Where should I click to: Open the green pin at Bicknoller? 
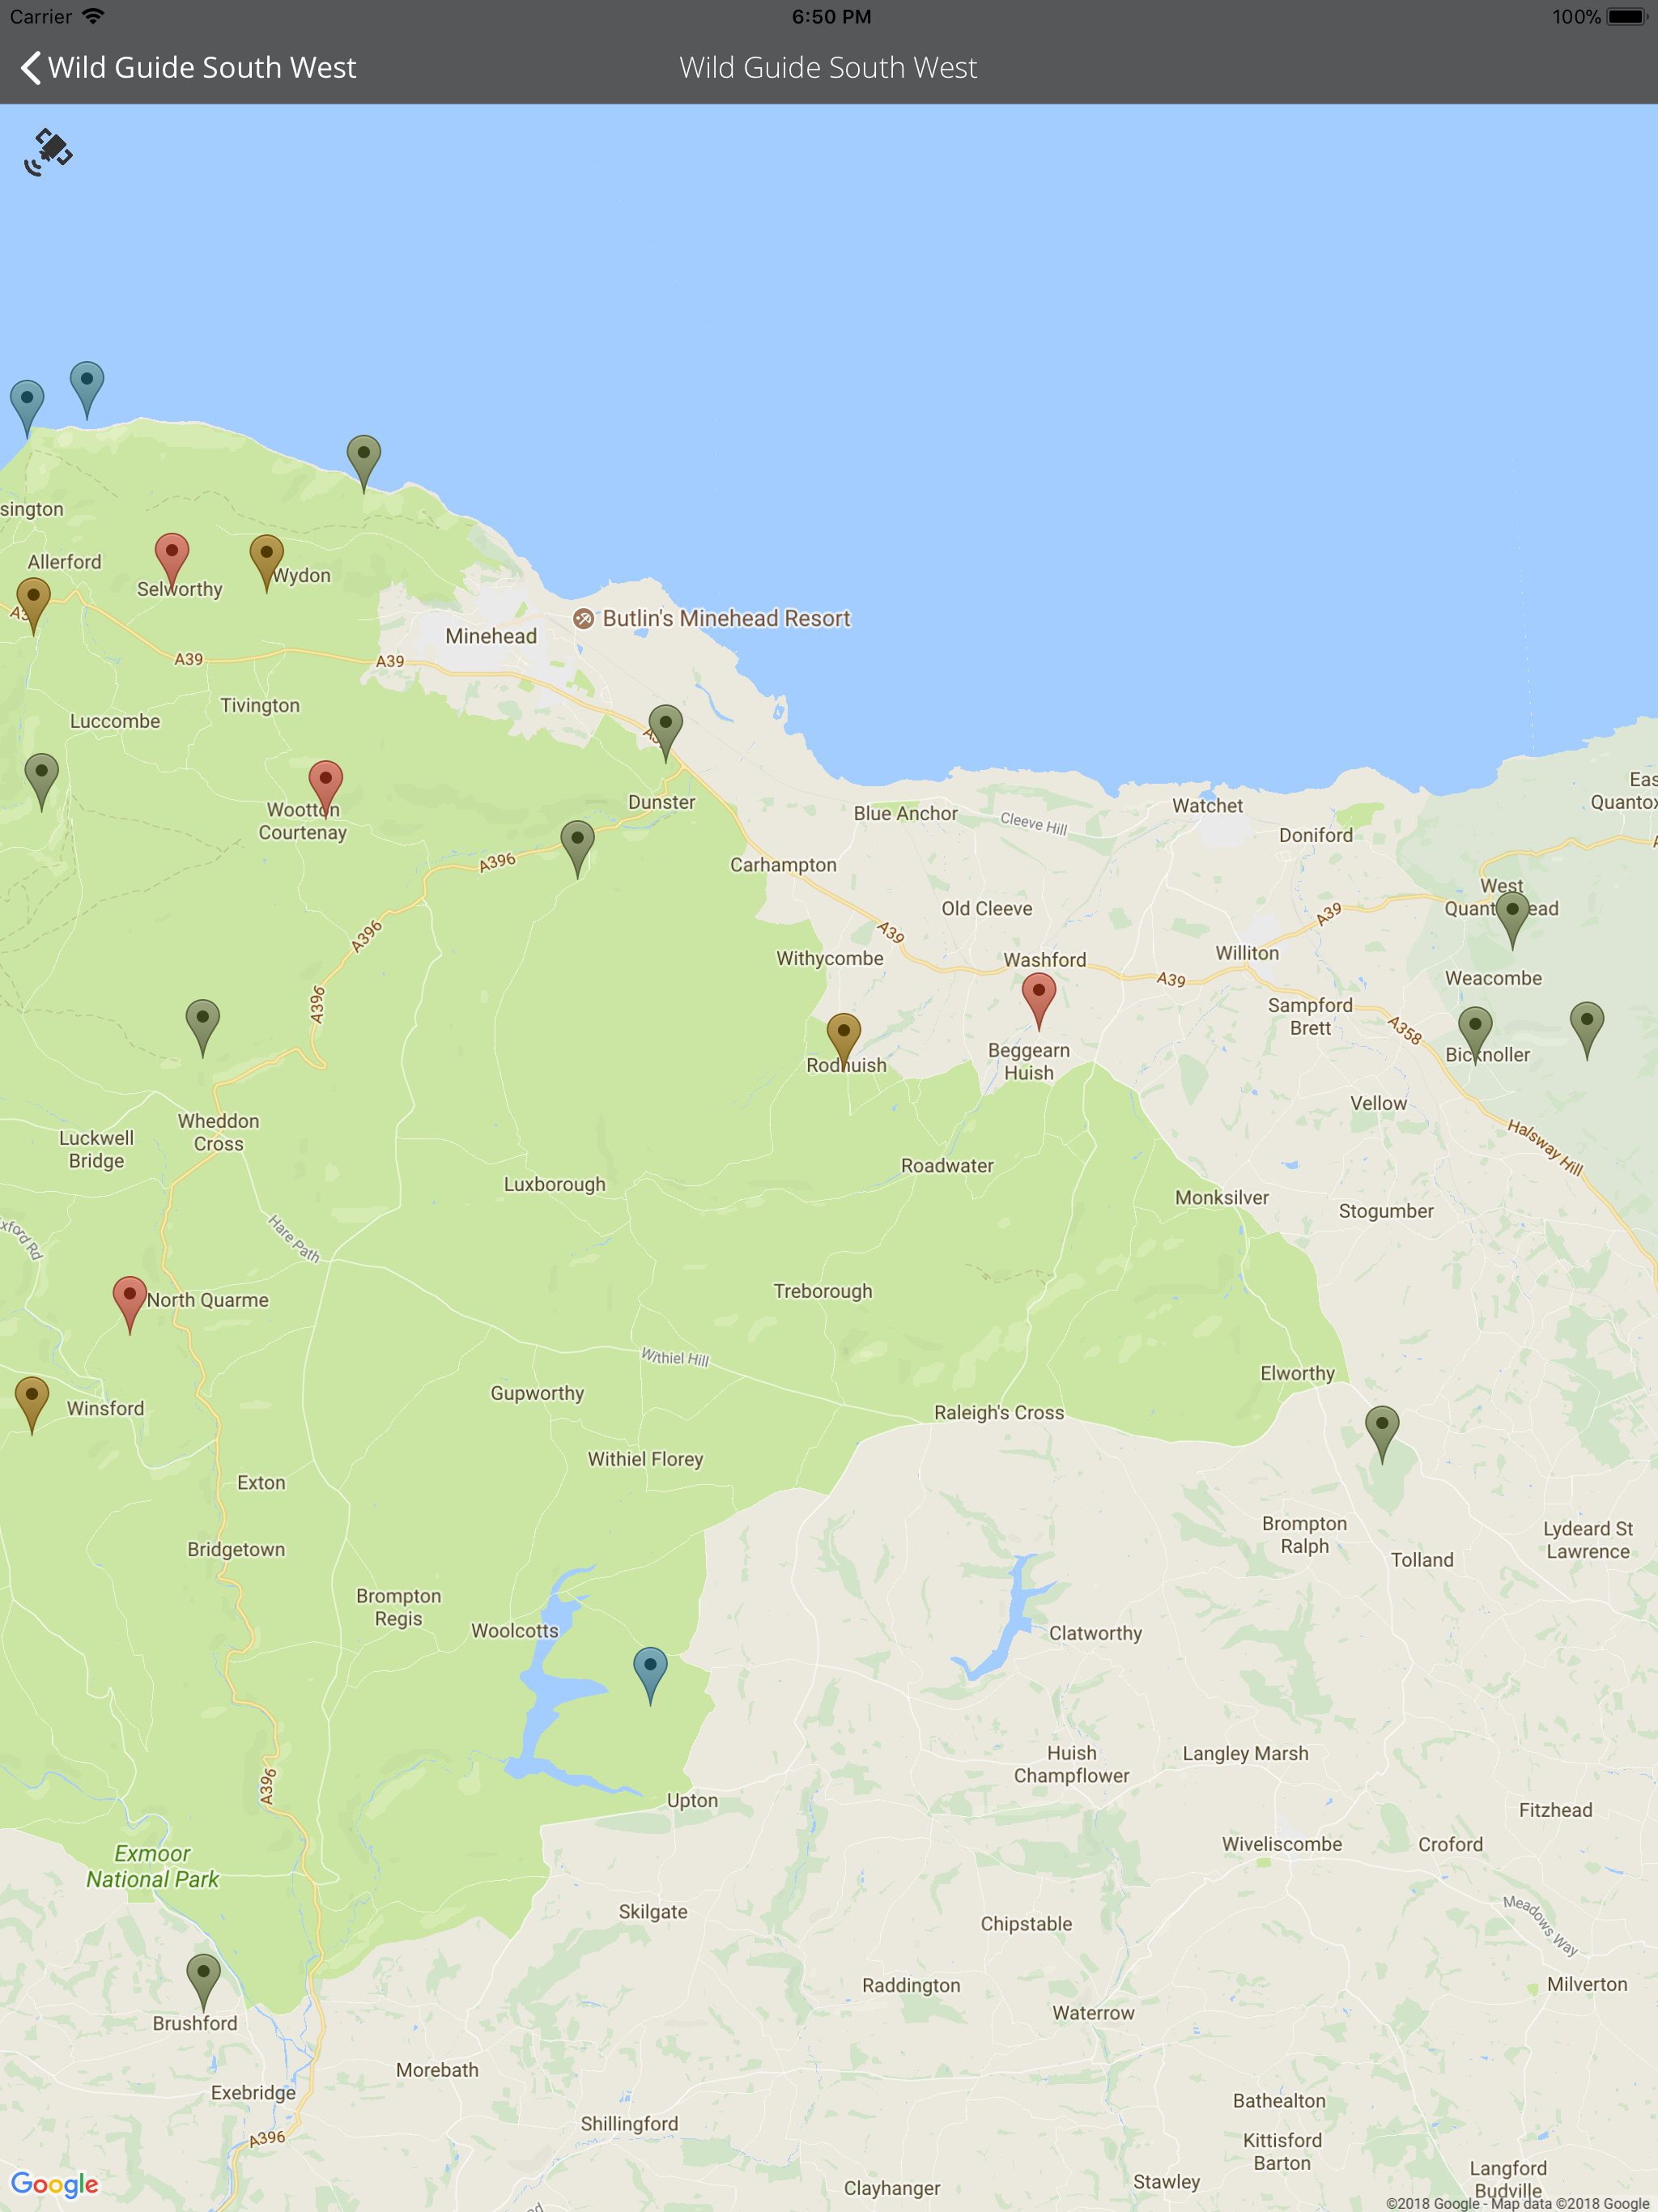coord(1475,1036)
